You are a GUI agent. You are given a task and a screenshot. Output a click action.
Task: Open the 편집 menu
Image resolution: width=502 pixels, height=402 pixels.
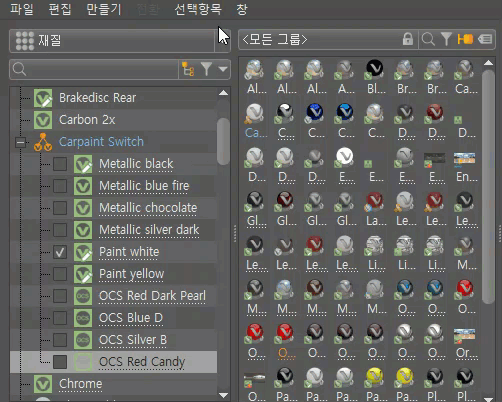60,9
